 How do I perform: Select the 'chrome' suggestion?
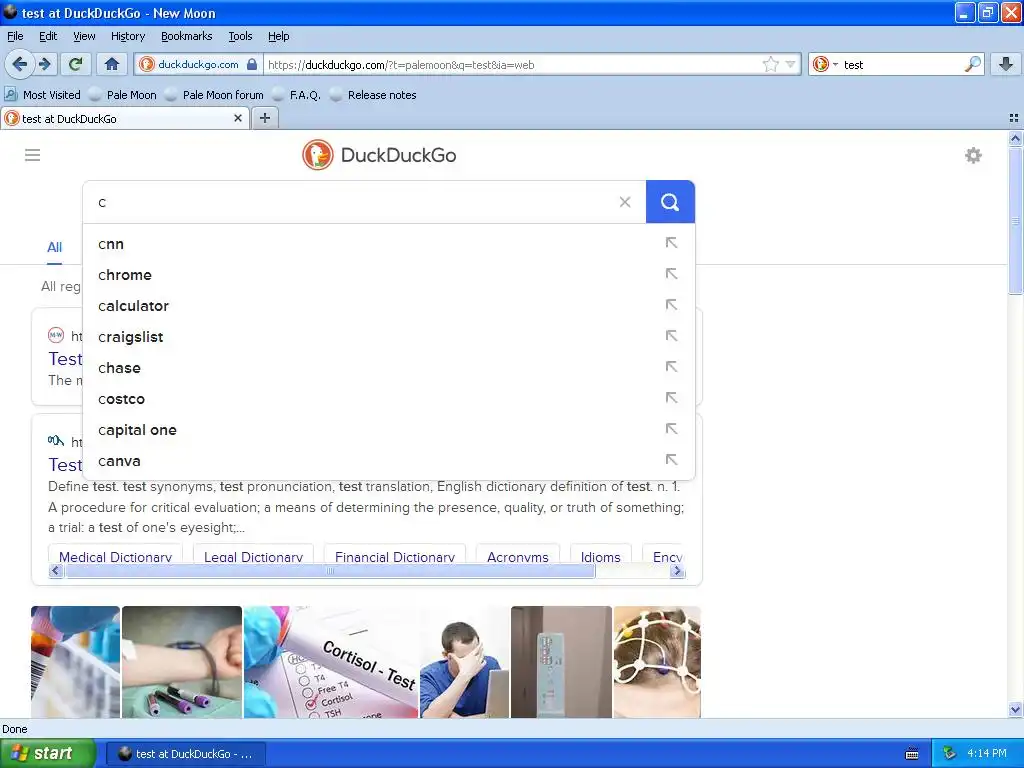pos(389,275)
